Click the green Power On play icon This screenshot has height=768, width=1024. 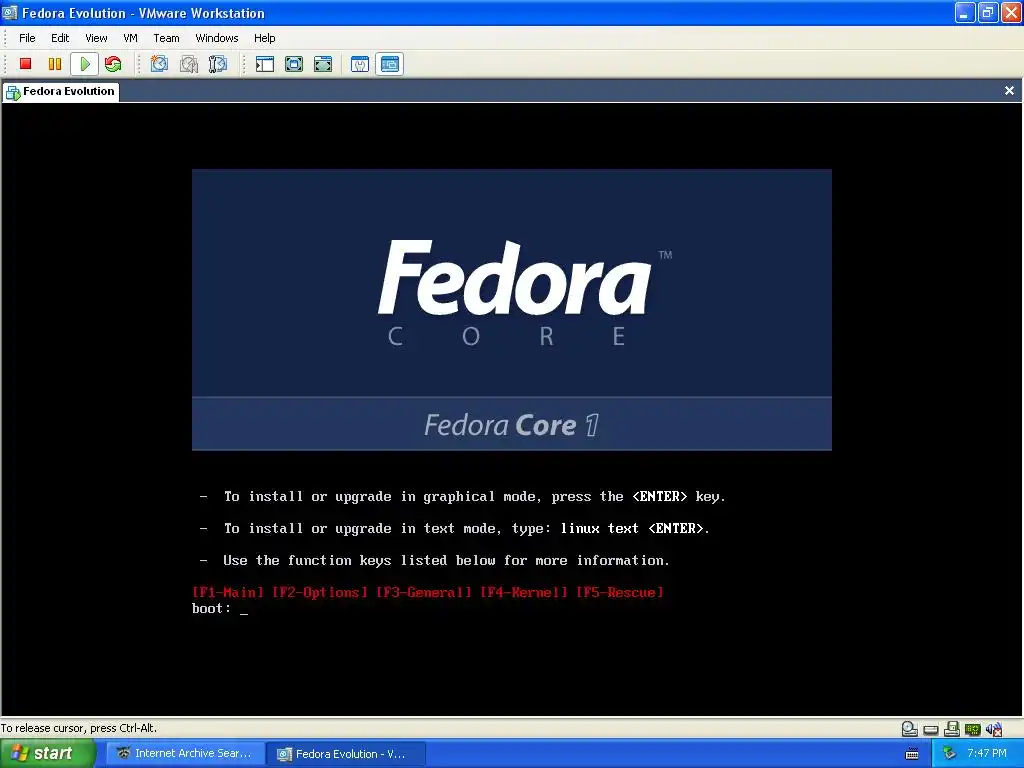click(x=84, y=63)
